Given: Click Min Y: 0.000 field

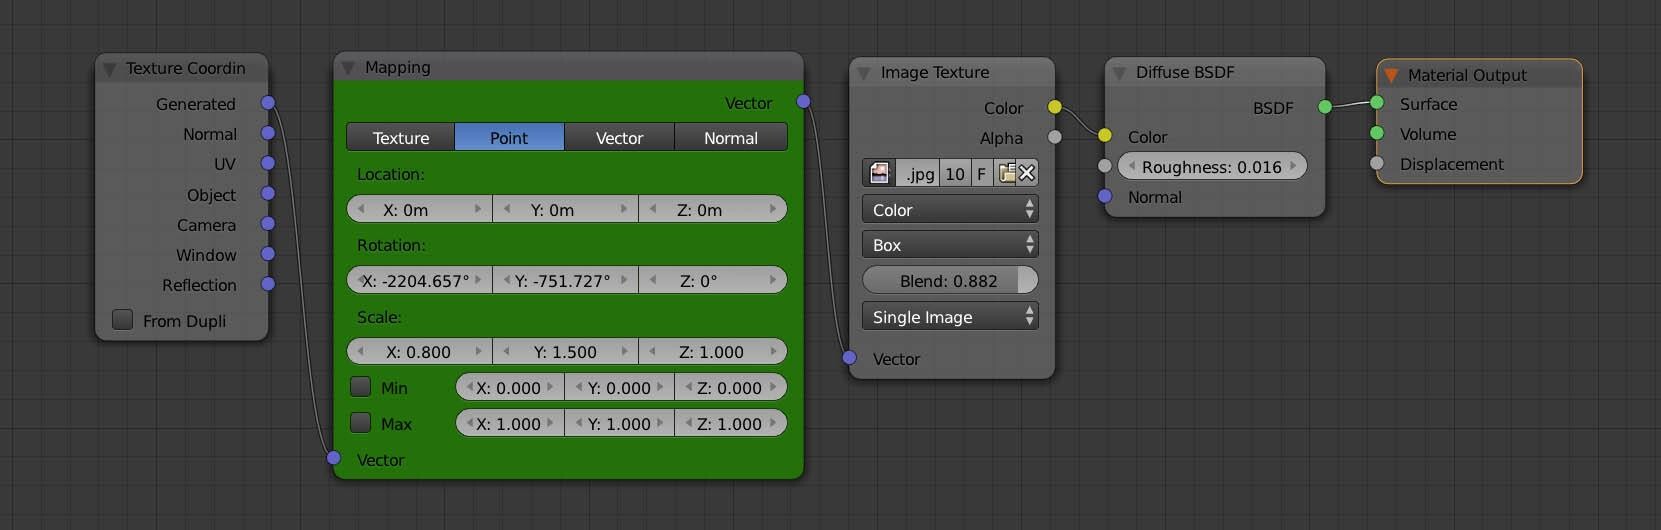Looking at the screenshot, I should click(620, 388).
